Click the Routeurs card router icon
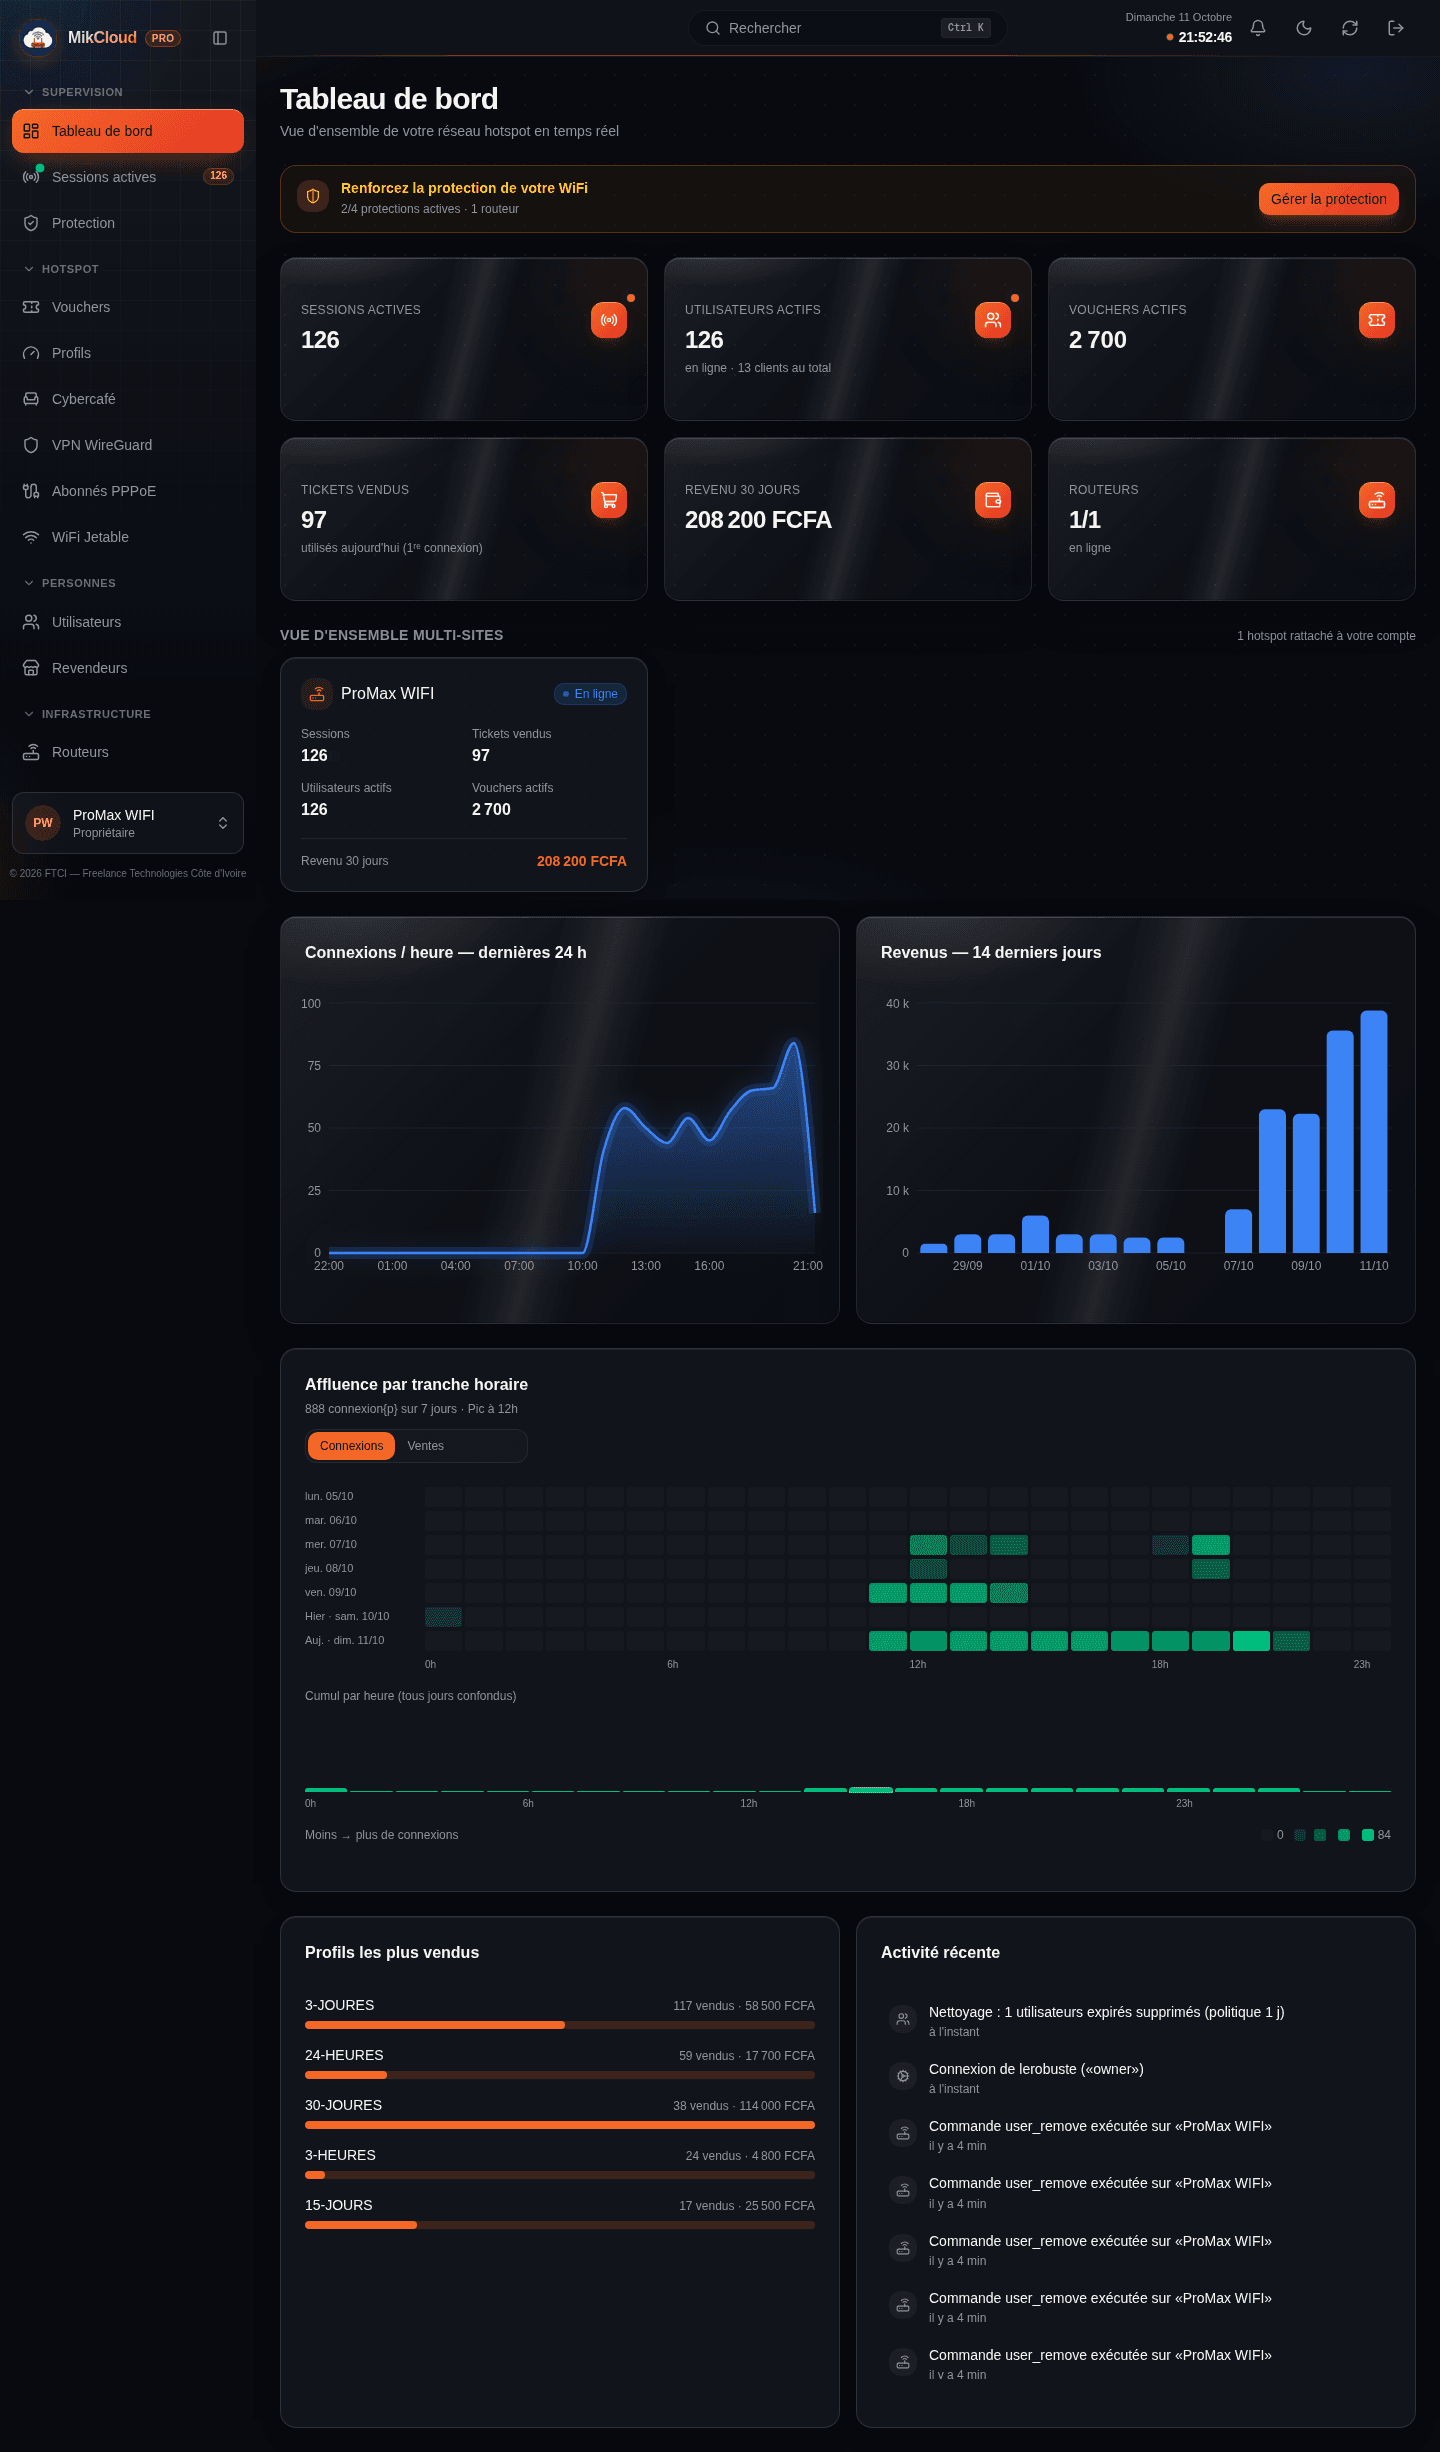Viewport: 1440px width, 2452px height. tap(1377, 500)
